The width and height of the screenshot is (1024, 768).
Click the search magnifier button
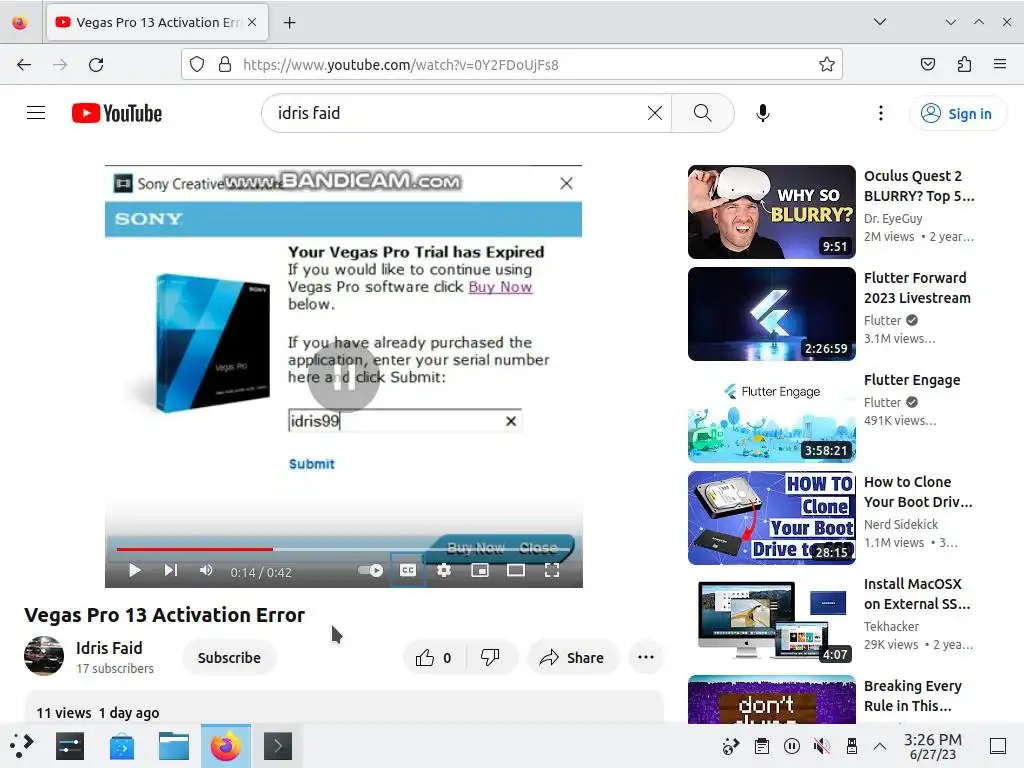tap(703, 113)
